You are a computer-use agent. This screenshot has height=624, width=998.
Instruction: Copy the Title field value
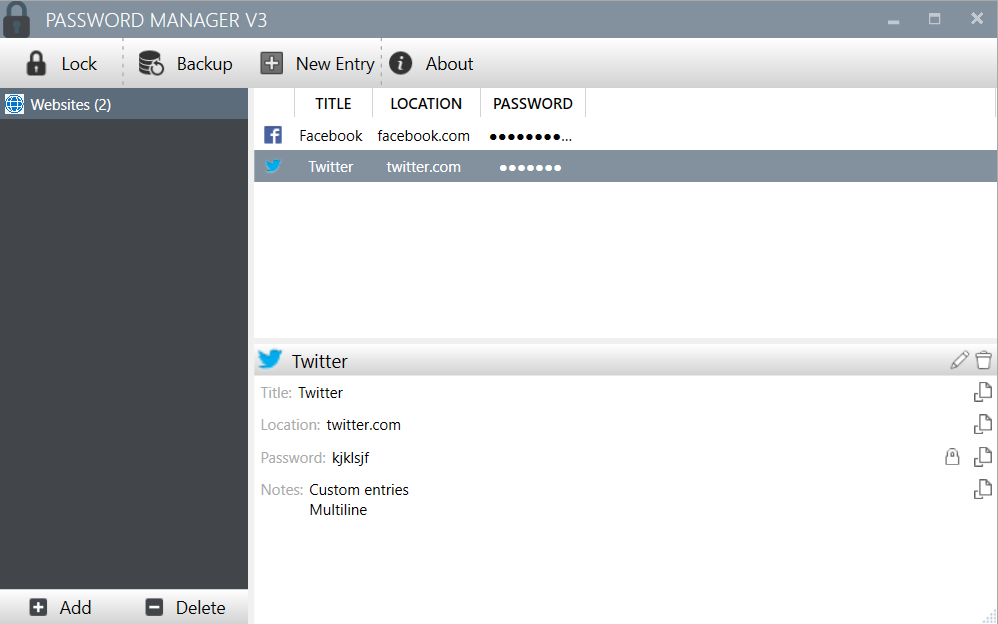(983, 392)
